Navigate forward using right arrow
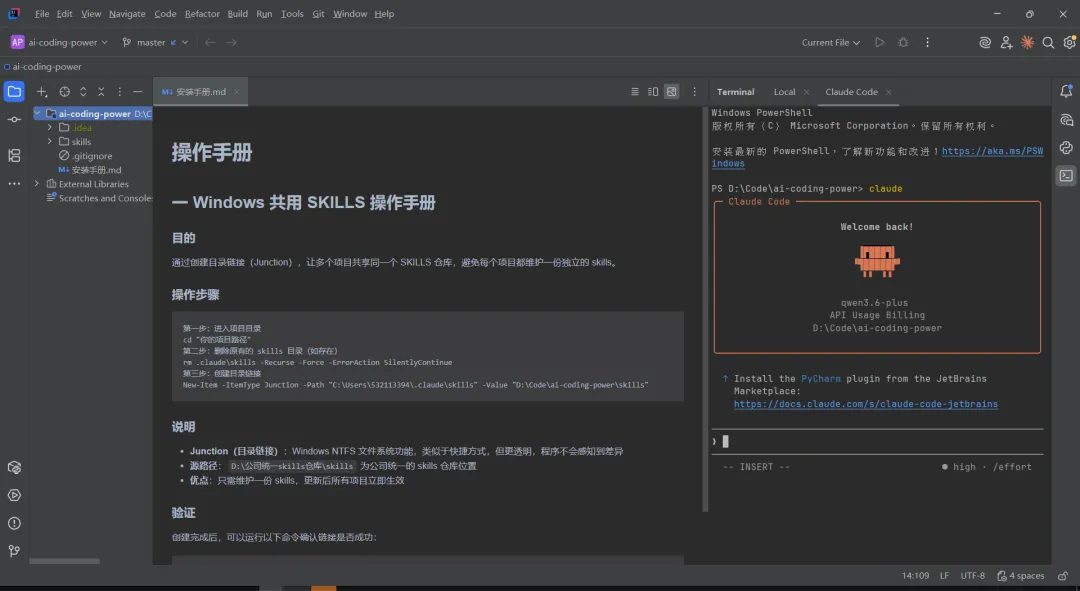The image size is (1080, 591). pos(231,43)
